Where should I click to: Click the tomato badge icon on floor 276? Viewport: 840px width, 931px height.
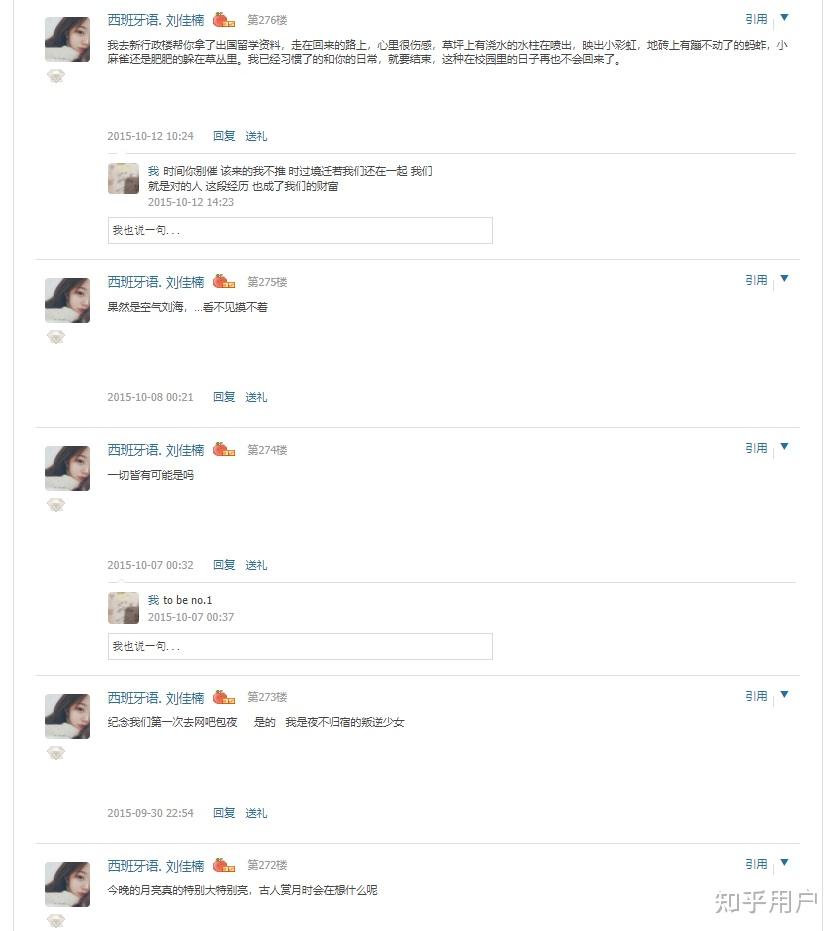pyautogui.click(x=224, y=20)
